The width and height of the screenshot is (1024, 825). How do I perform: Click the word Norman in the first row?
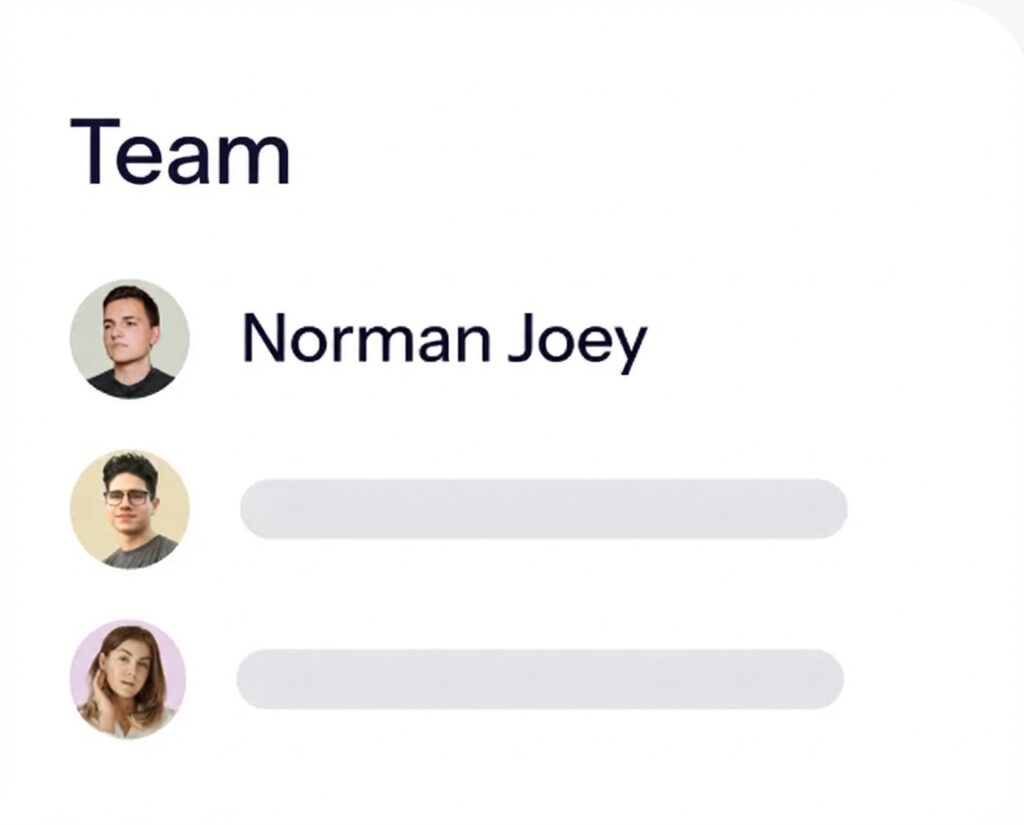[366, 339]
